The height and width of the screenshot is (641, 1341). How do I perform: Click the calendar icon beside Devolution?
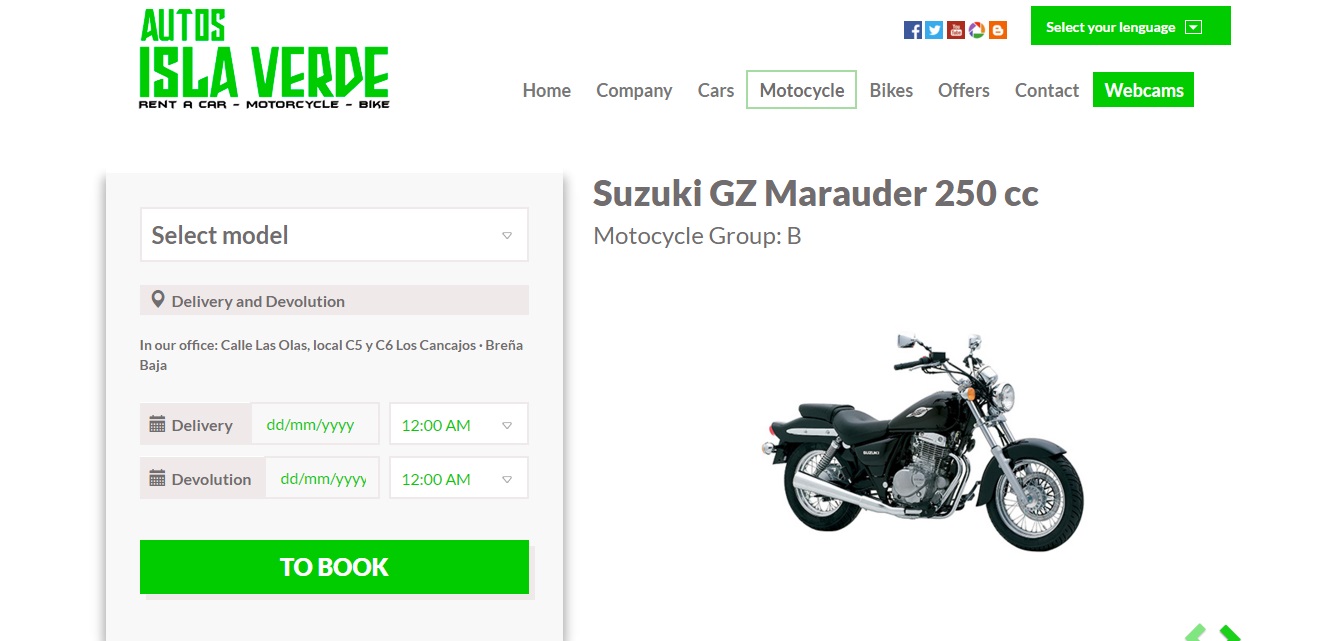(157, 479)
